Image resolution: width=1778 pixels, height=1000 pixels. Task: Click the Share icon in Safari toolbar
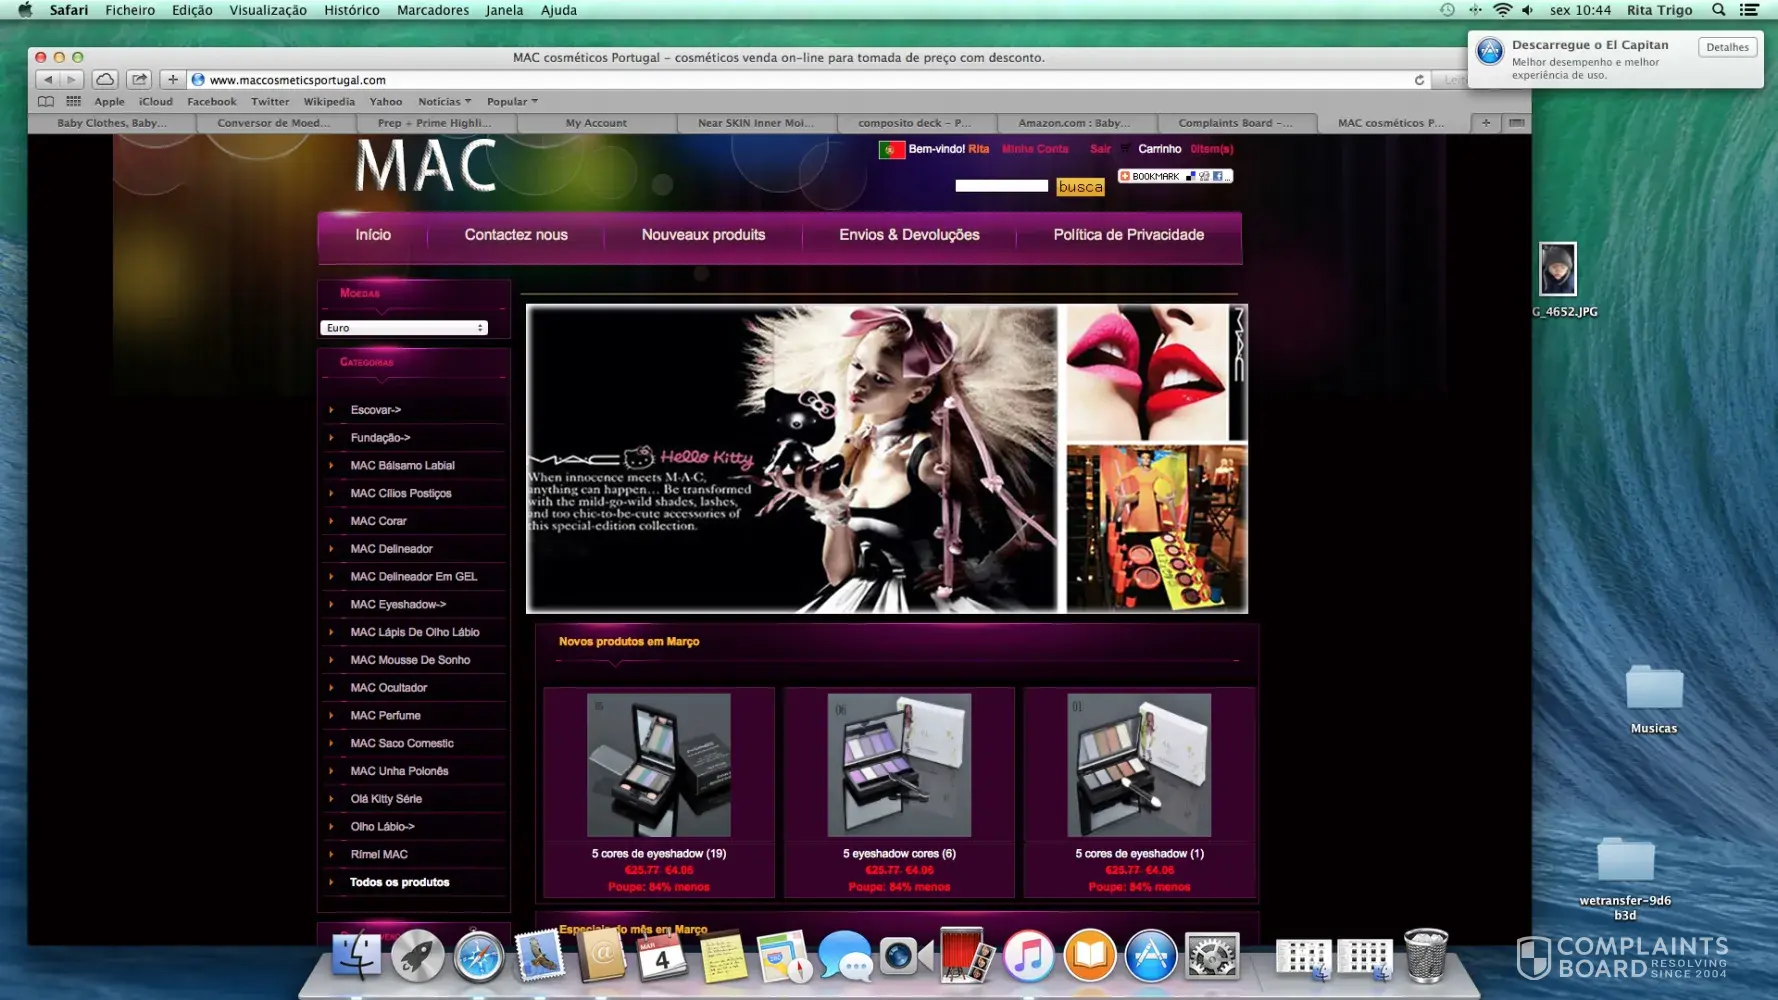pyautogui.click(x=139, y=80)
